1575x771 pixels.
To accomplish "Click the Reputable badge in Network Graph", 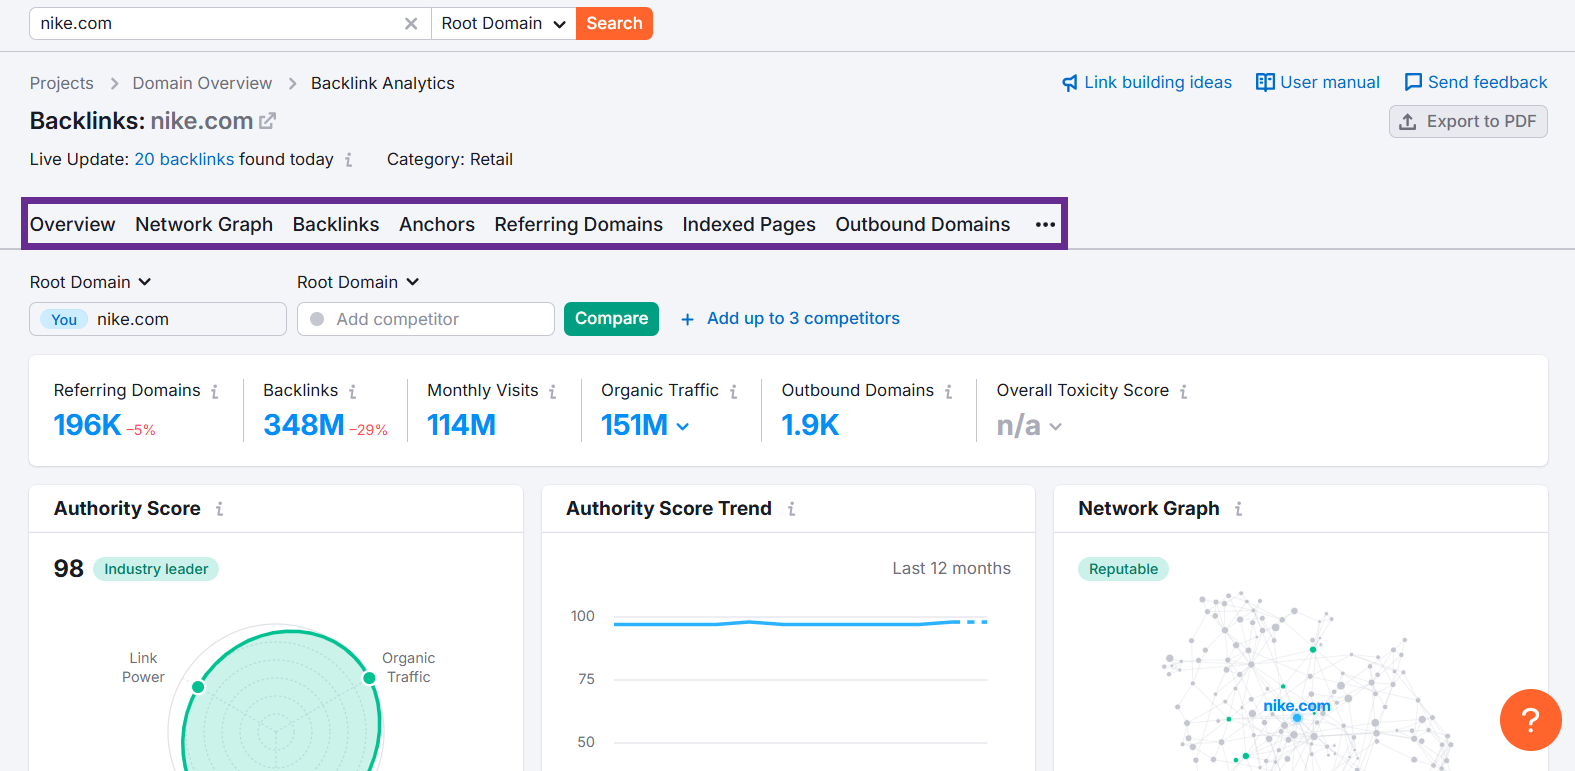I will [x=1123, y=569].
